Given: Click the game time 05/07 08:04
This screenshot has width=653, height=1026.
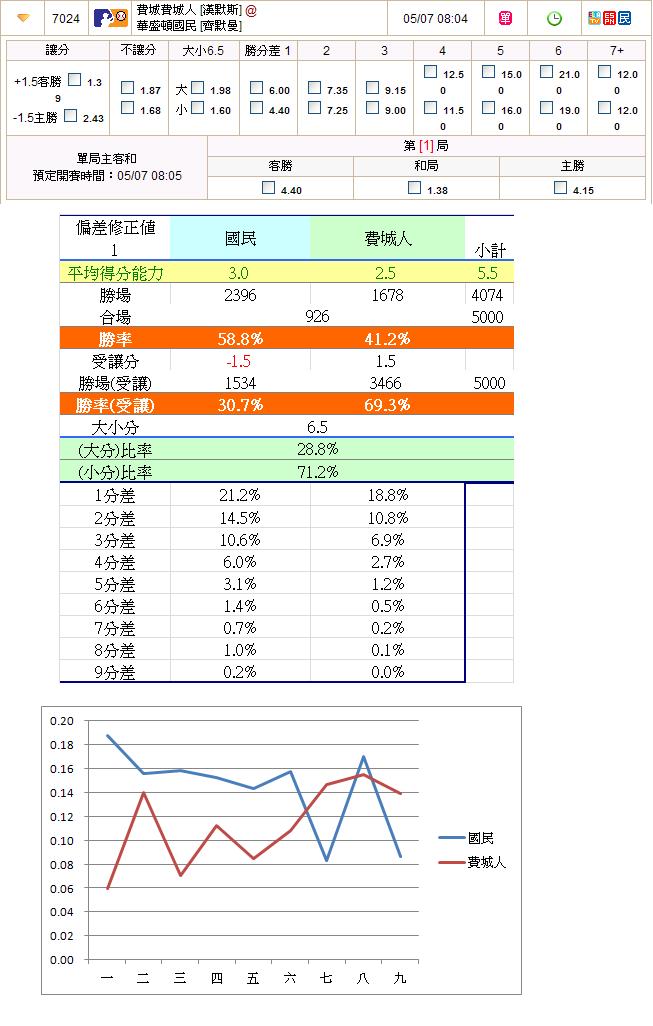Looking at the screenshot, I should click(x=435, y=19).
